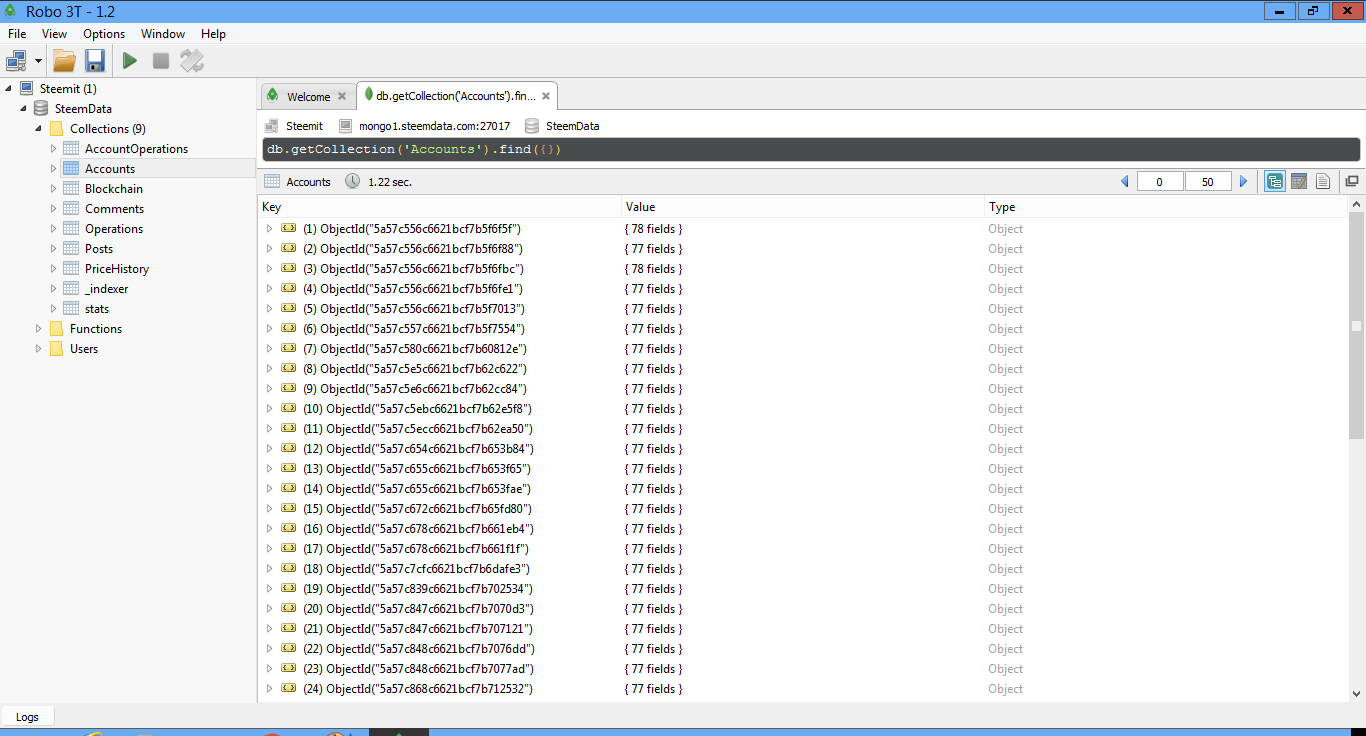The image size is (1366, 736).
Task: Expand the AccountOperations collection
Action: [x=54, y=149]
